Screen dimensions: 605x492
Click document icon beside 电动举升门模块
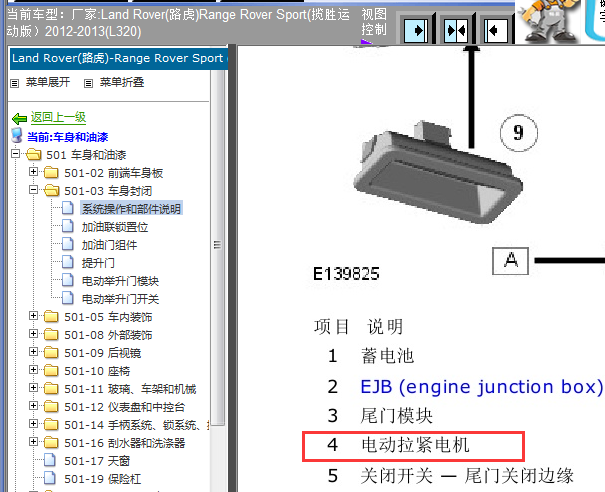click(x=68, y=280)
